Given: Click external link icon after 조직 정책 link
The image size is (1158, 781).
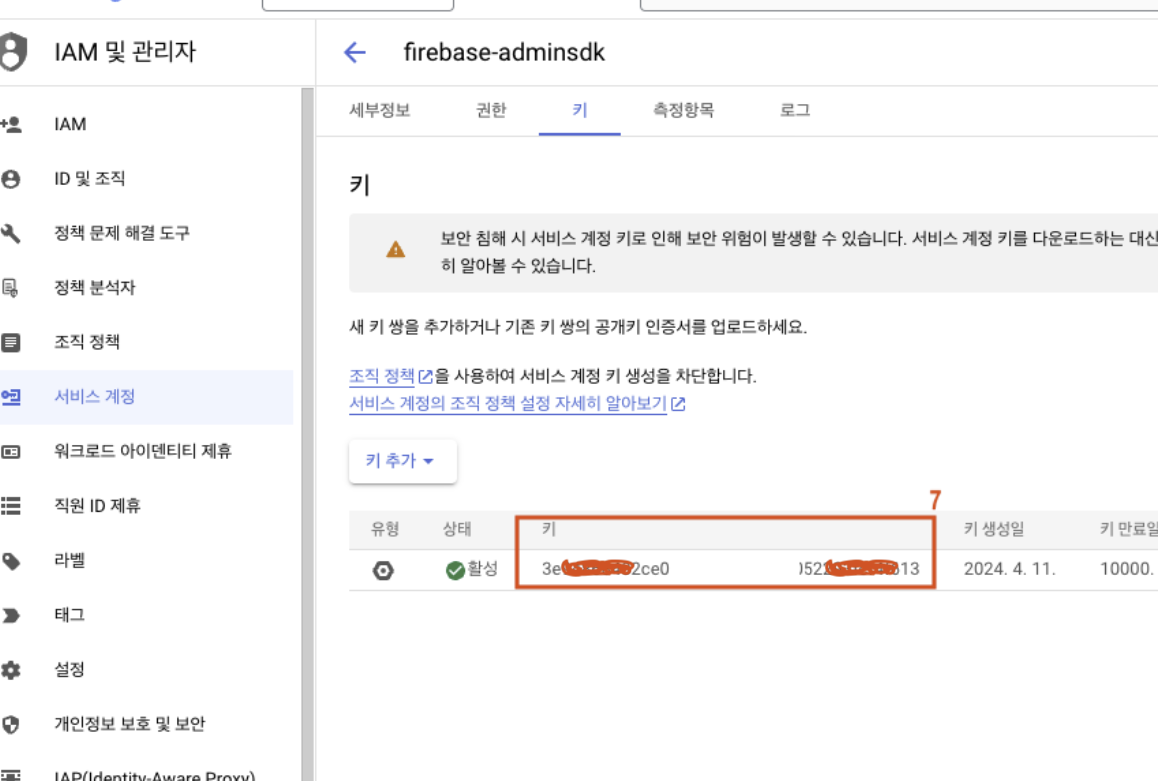Looking at the screenshot, I should click(425, 376).
